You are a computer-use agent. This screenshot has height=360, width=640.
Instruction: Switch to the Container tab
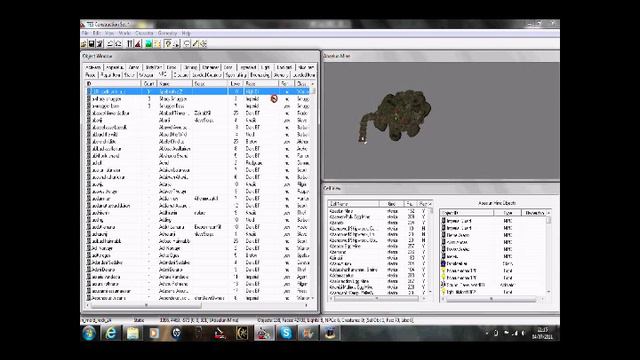point(210,67)
